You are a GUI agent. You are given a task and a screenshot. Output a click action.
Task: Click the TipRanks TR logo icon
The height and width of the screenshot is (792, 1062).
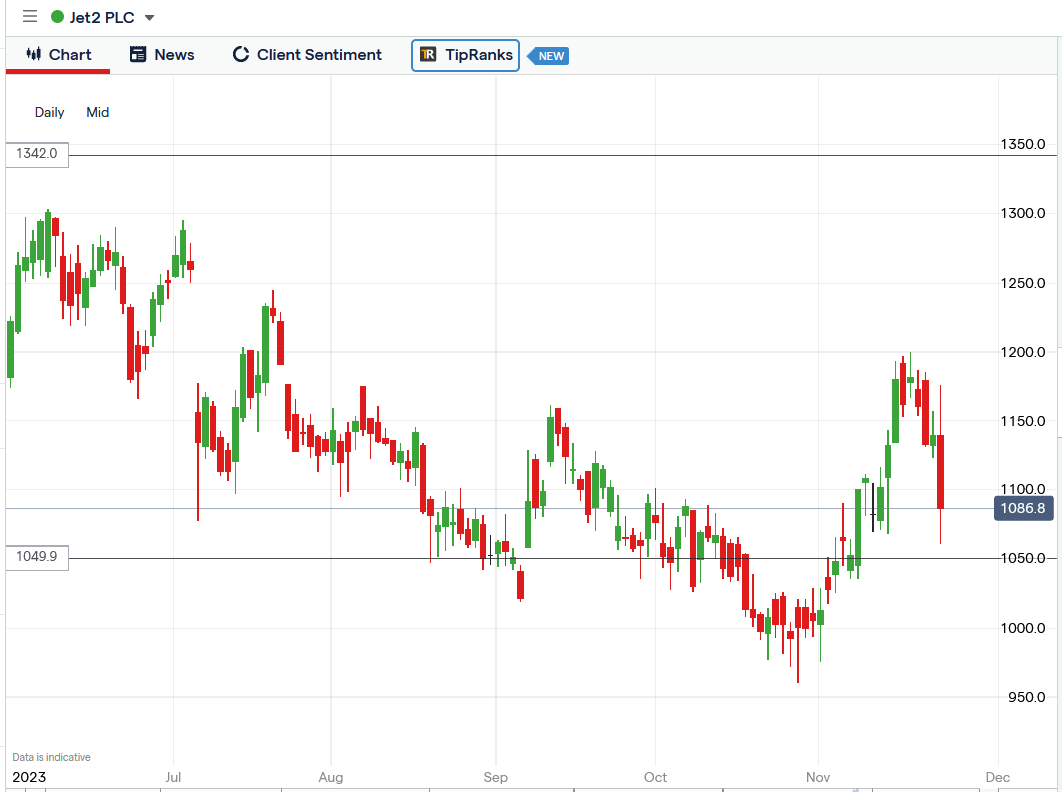pyautogui.click(x=428, y=54)
